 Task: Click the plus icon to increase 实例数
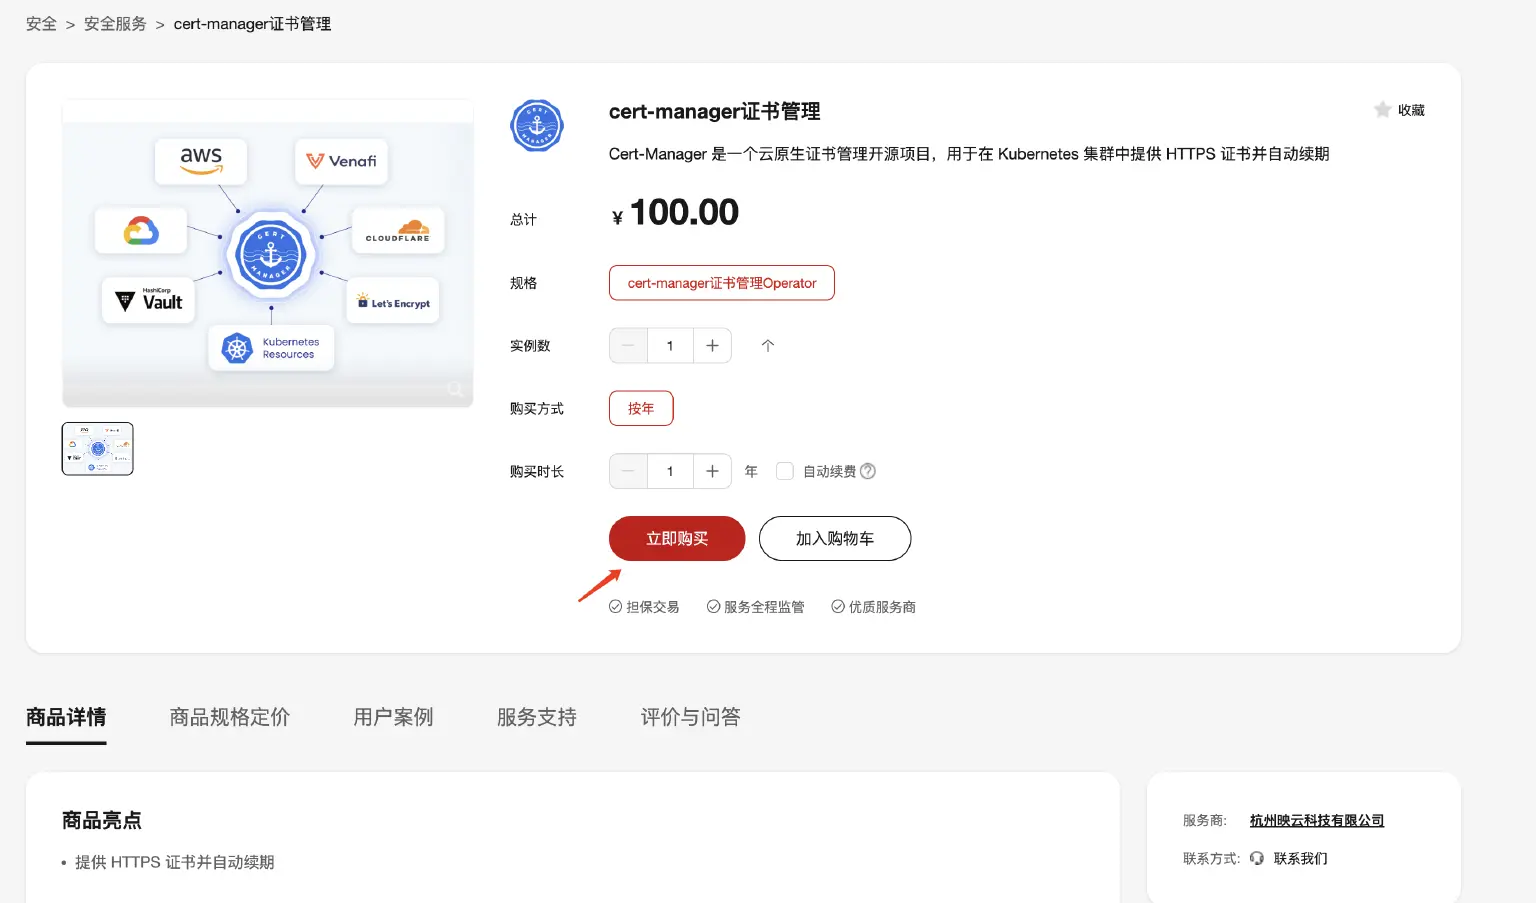tap(711, 345)
